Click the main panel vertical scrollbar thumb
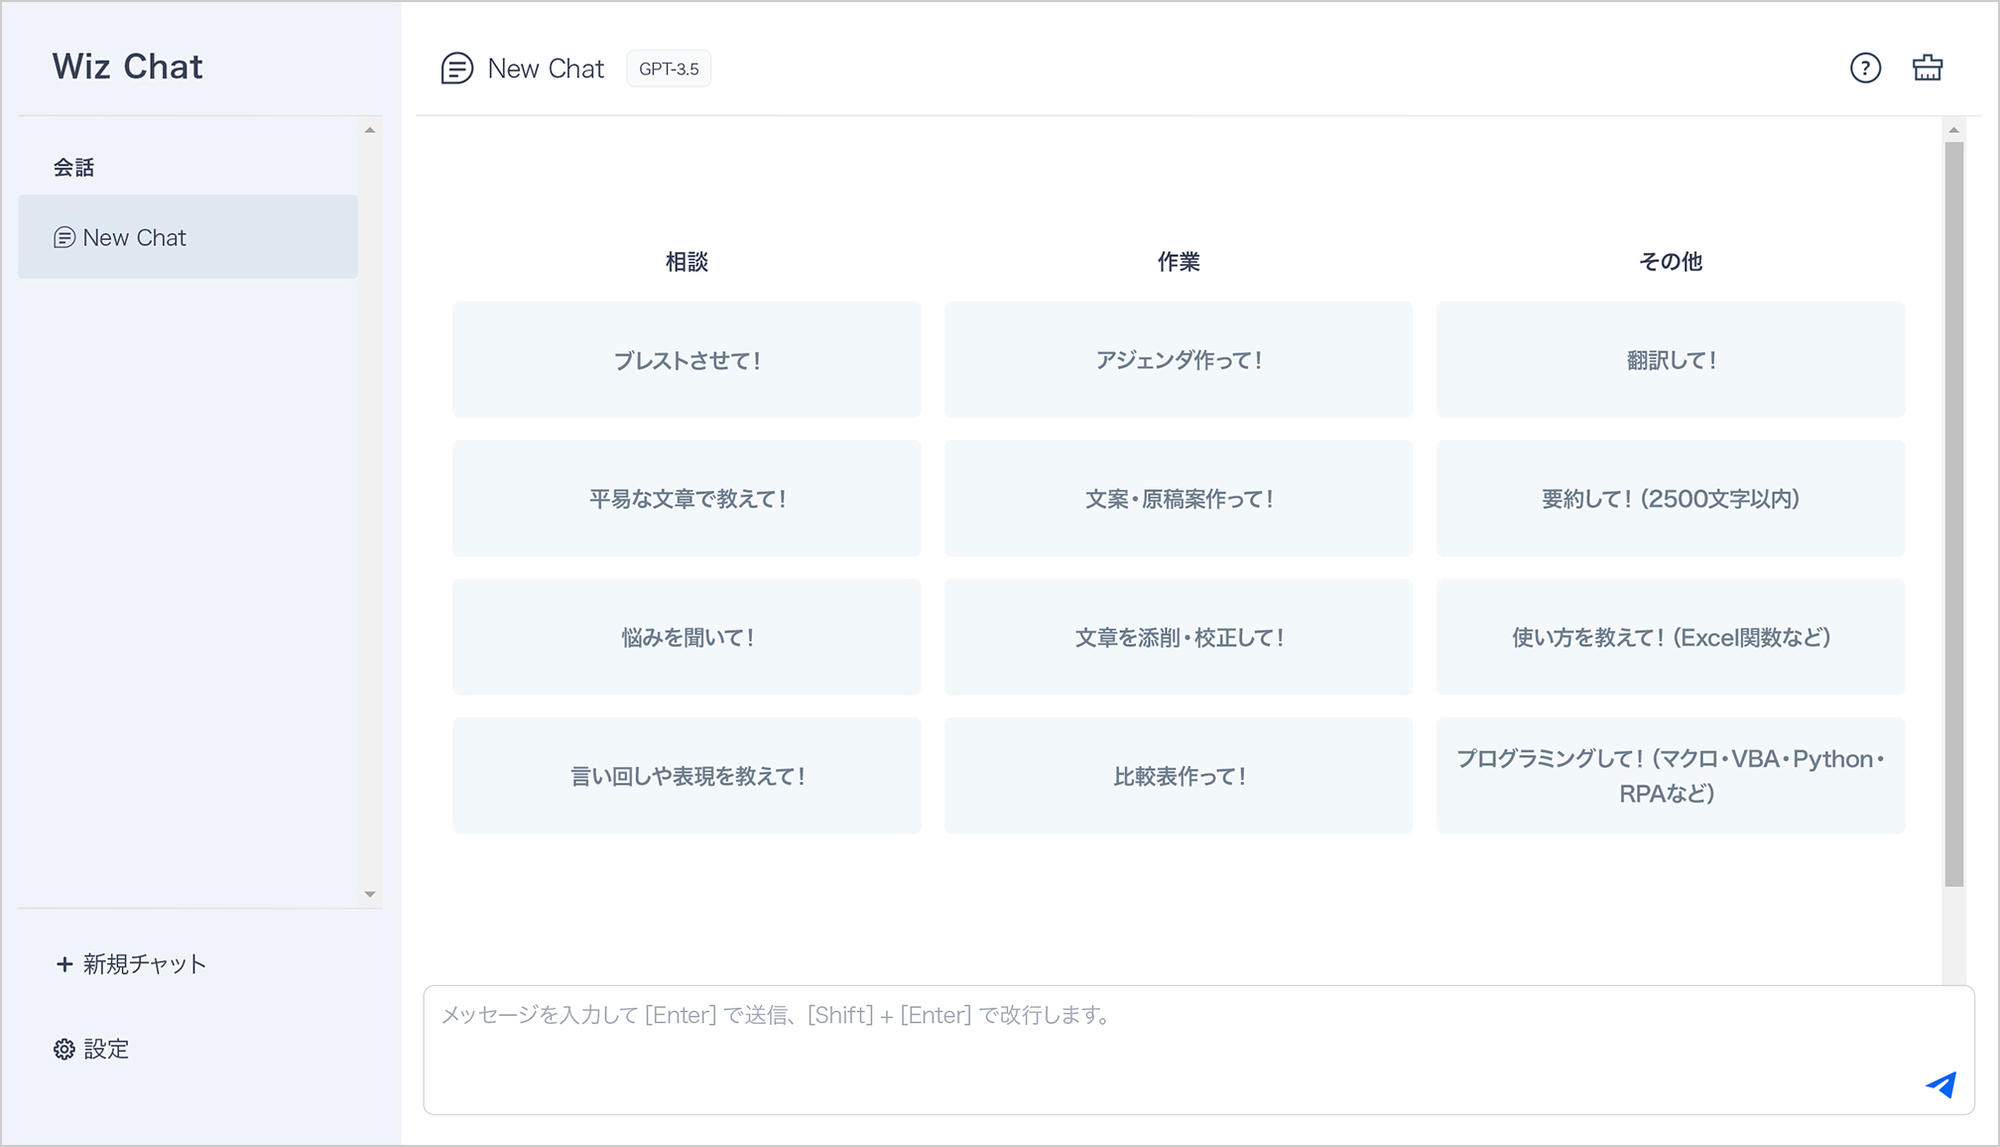 pos(1954,514)
